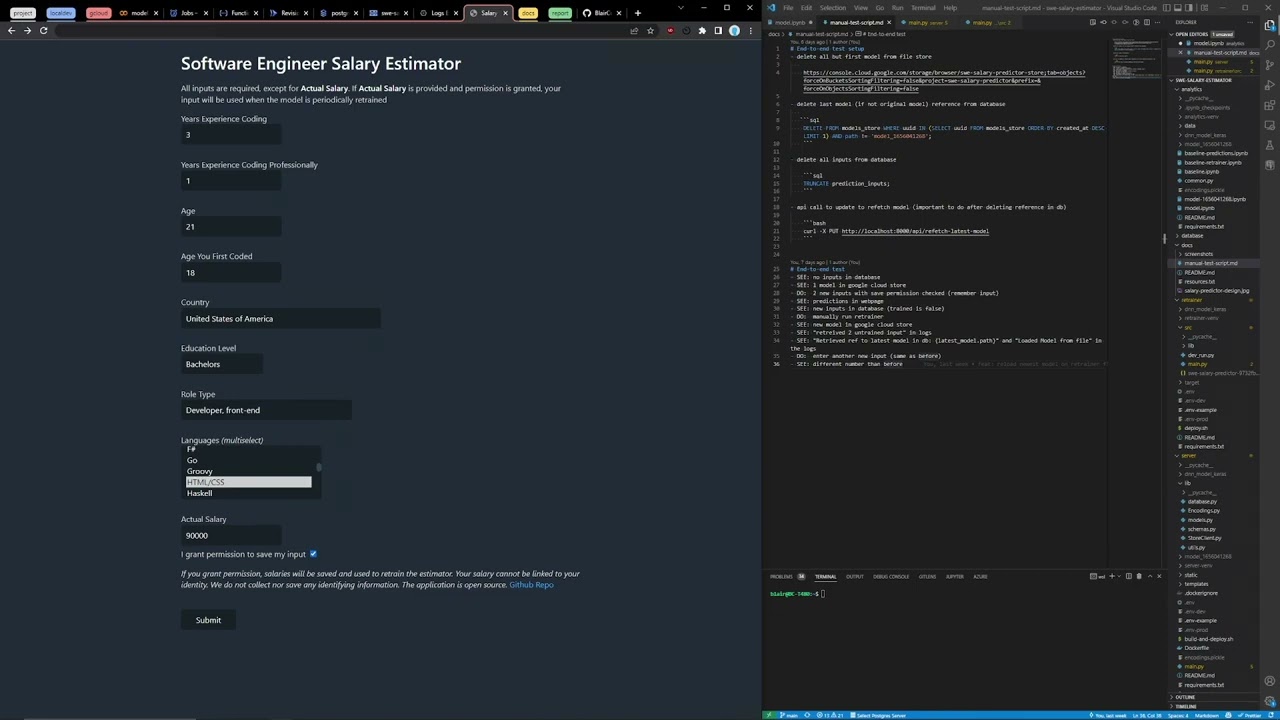
Task: Click Prettier in status bar
Action: [x=1249, y=715]
